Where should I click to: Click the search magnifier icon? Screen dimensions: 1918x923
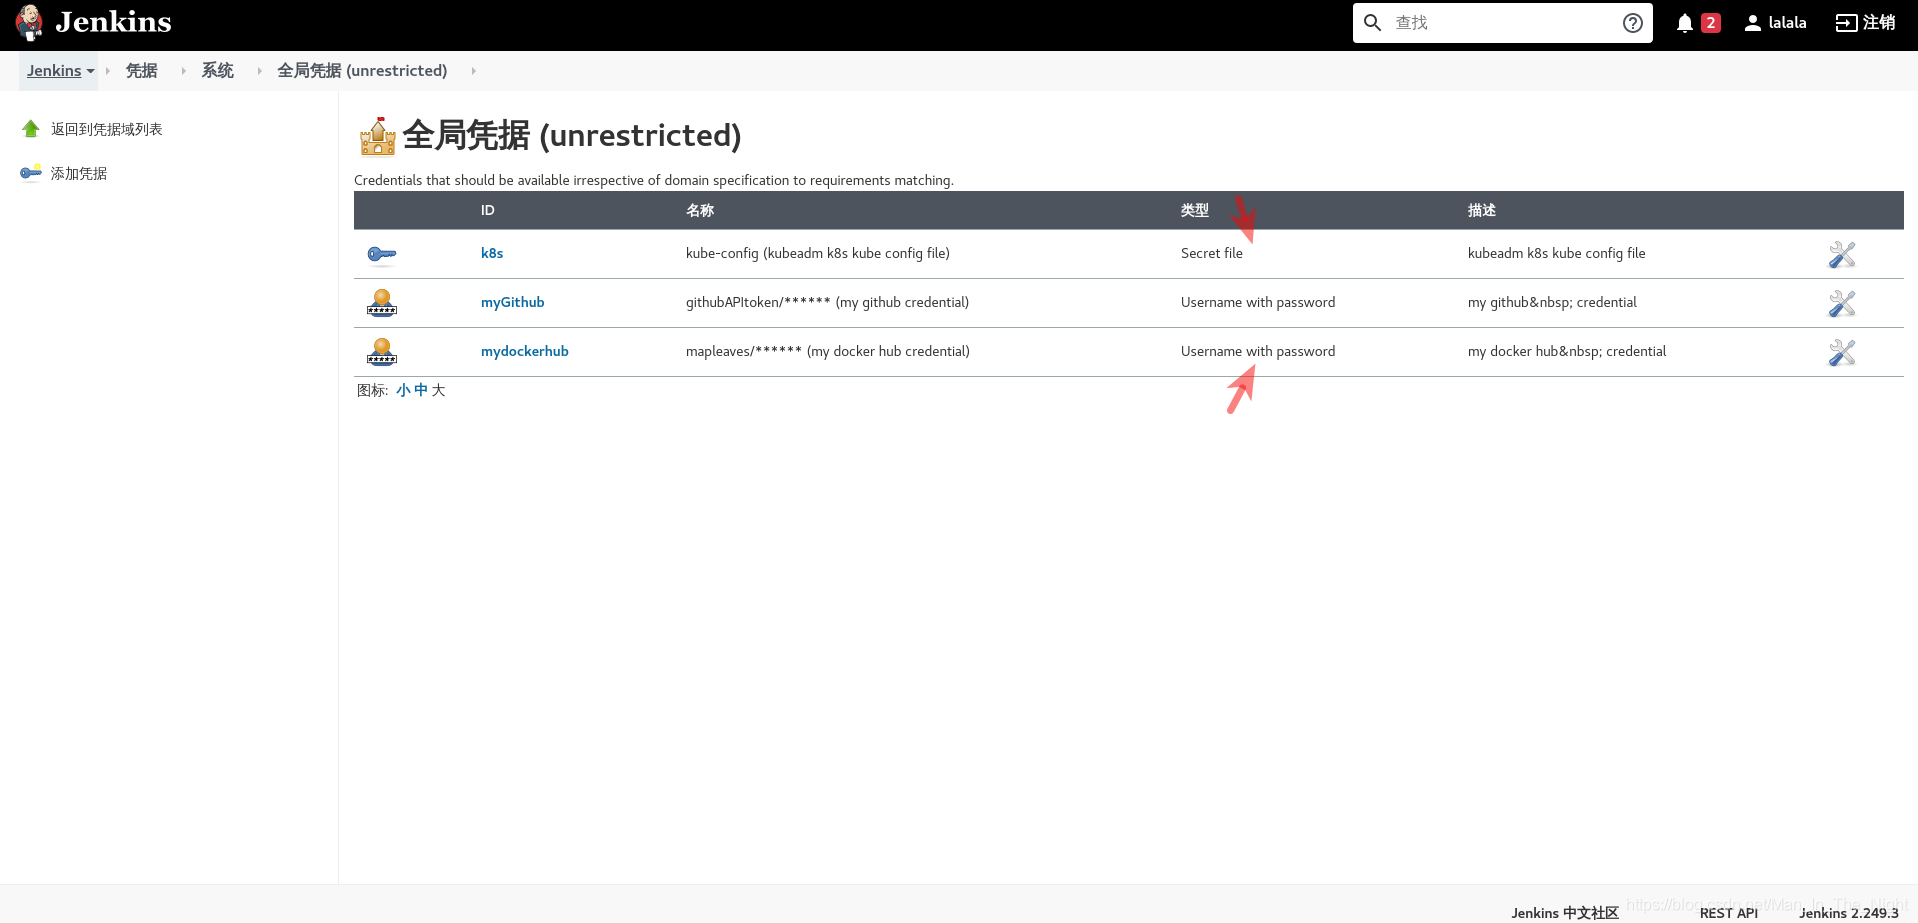(1373, 22)
